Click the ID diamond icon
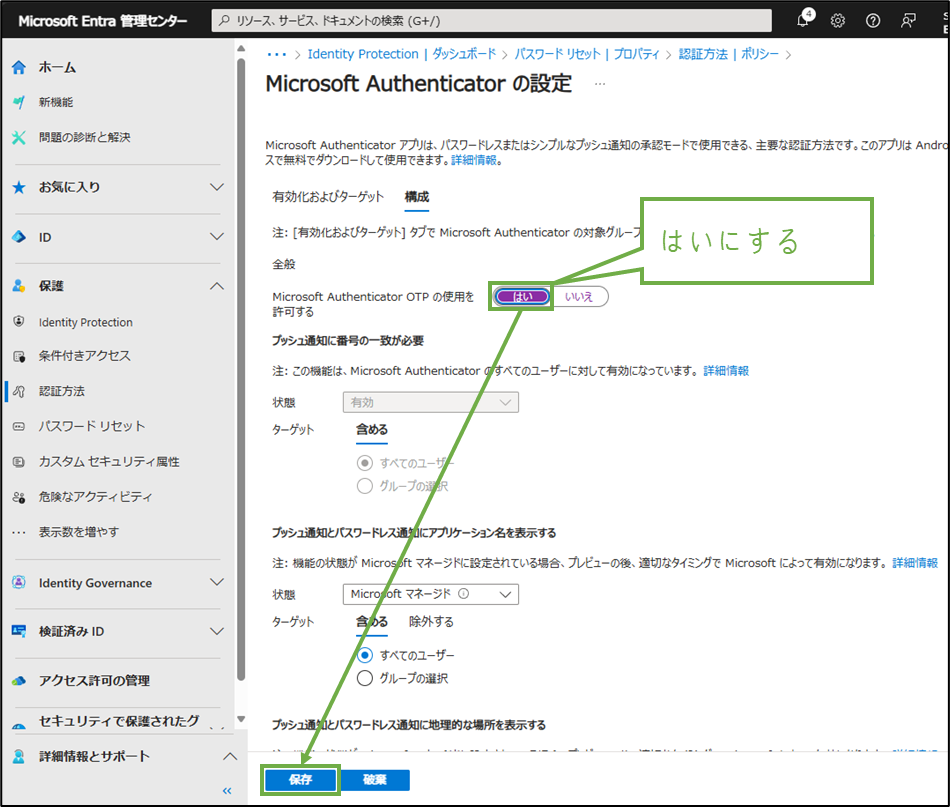The width and height of the screenshot is (950, 807). click(19, 237)
